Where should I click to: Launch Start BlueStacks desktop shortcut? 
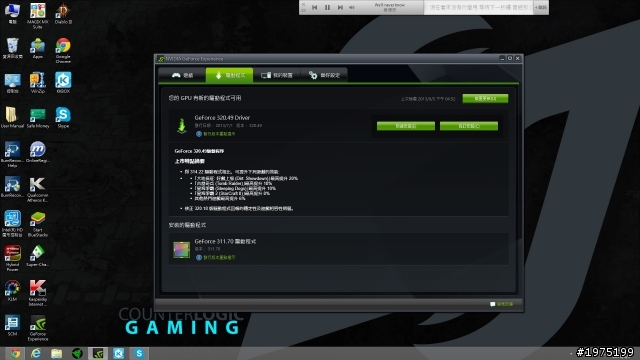click(x=38, y=224)
